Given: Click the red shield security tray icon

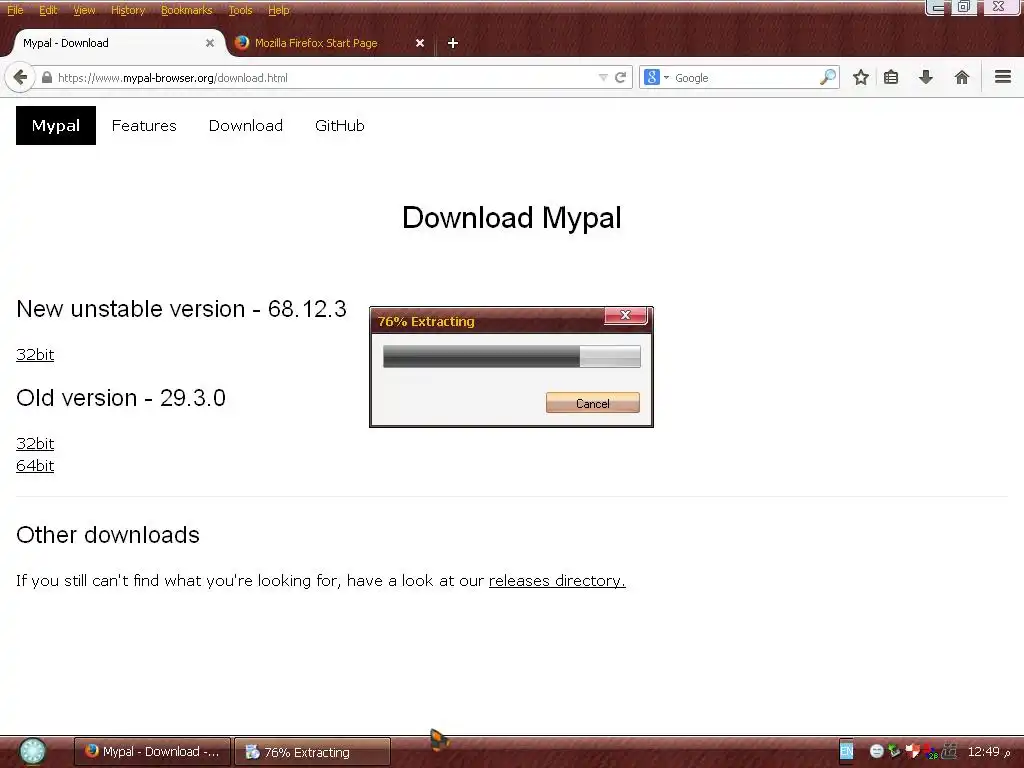Looking at the screenshot, I should point(912,752).
